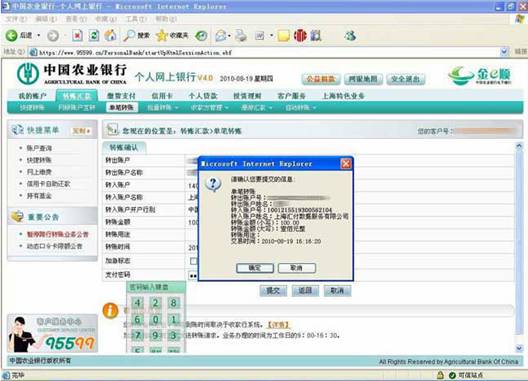Click the 网银地图 button
This screenshot has height=381, width=528.
coord(363,79)
